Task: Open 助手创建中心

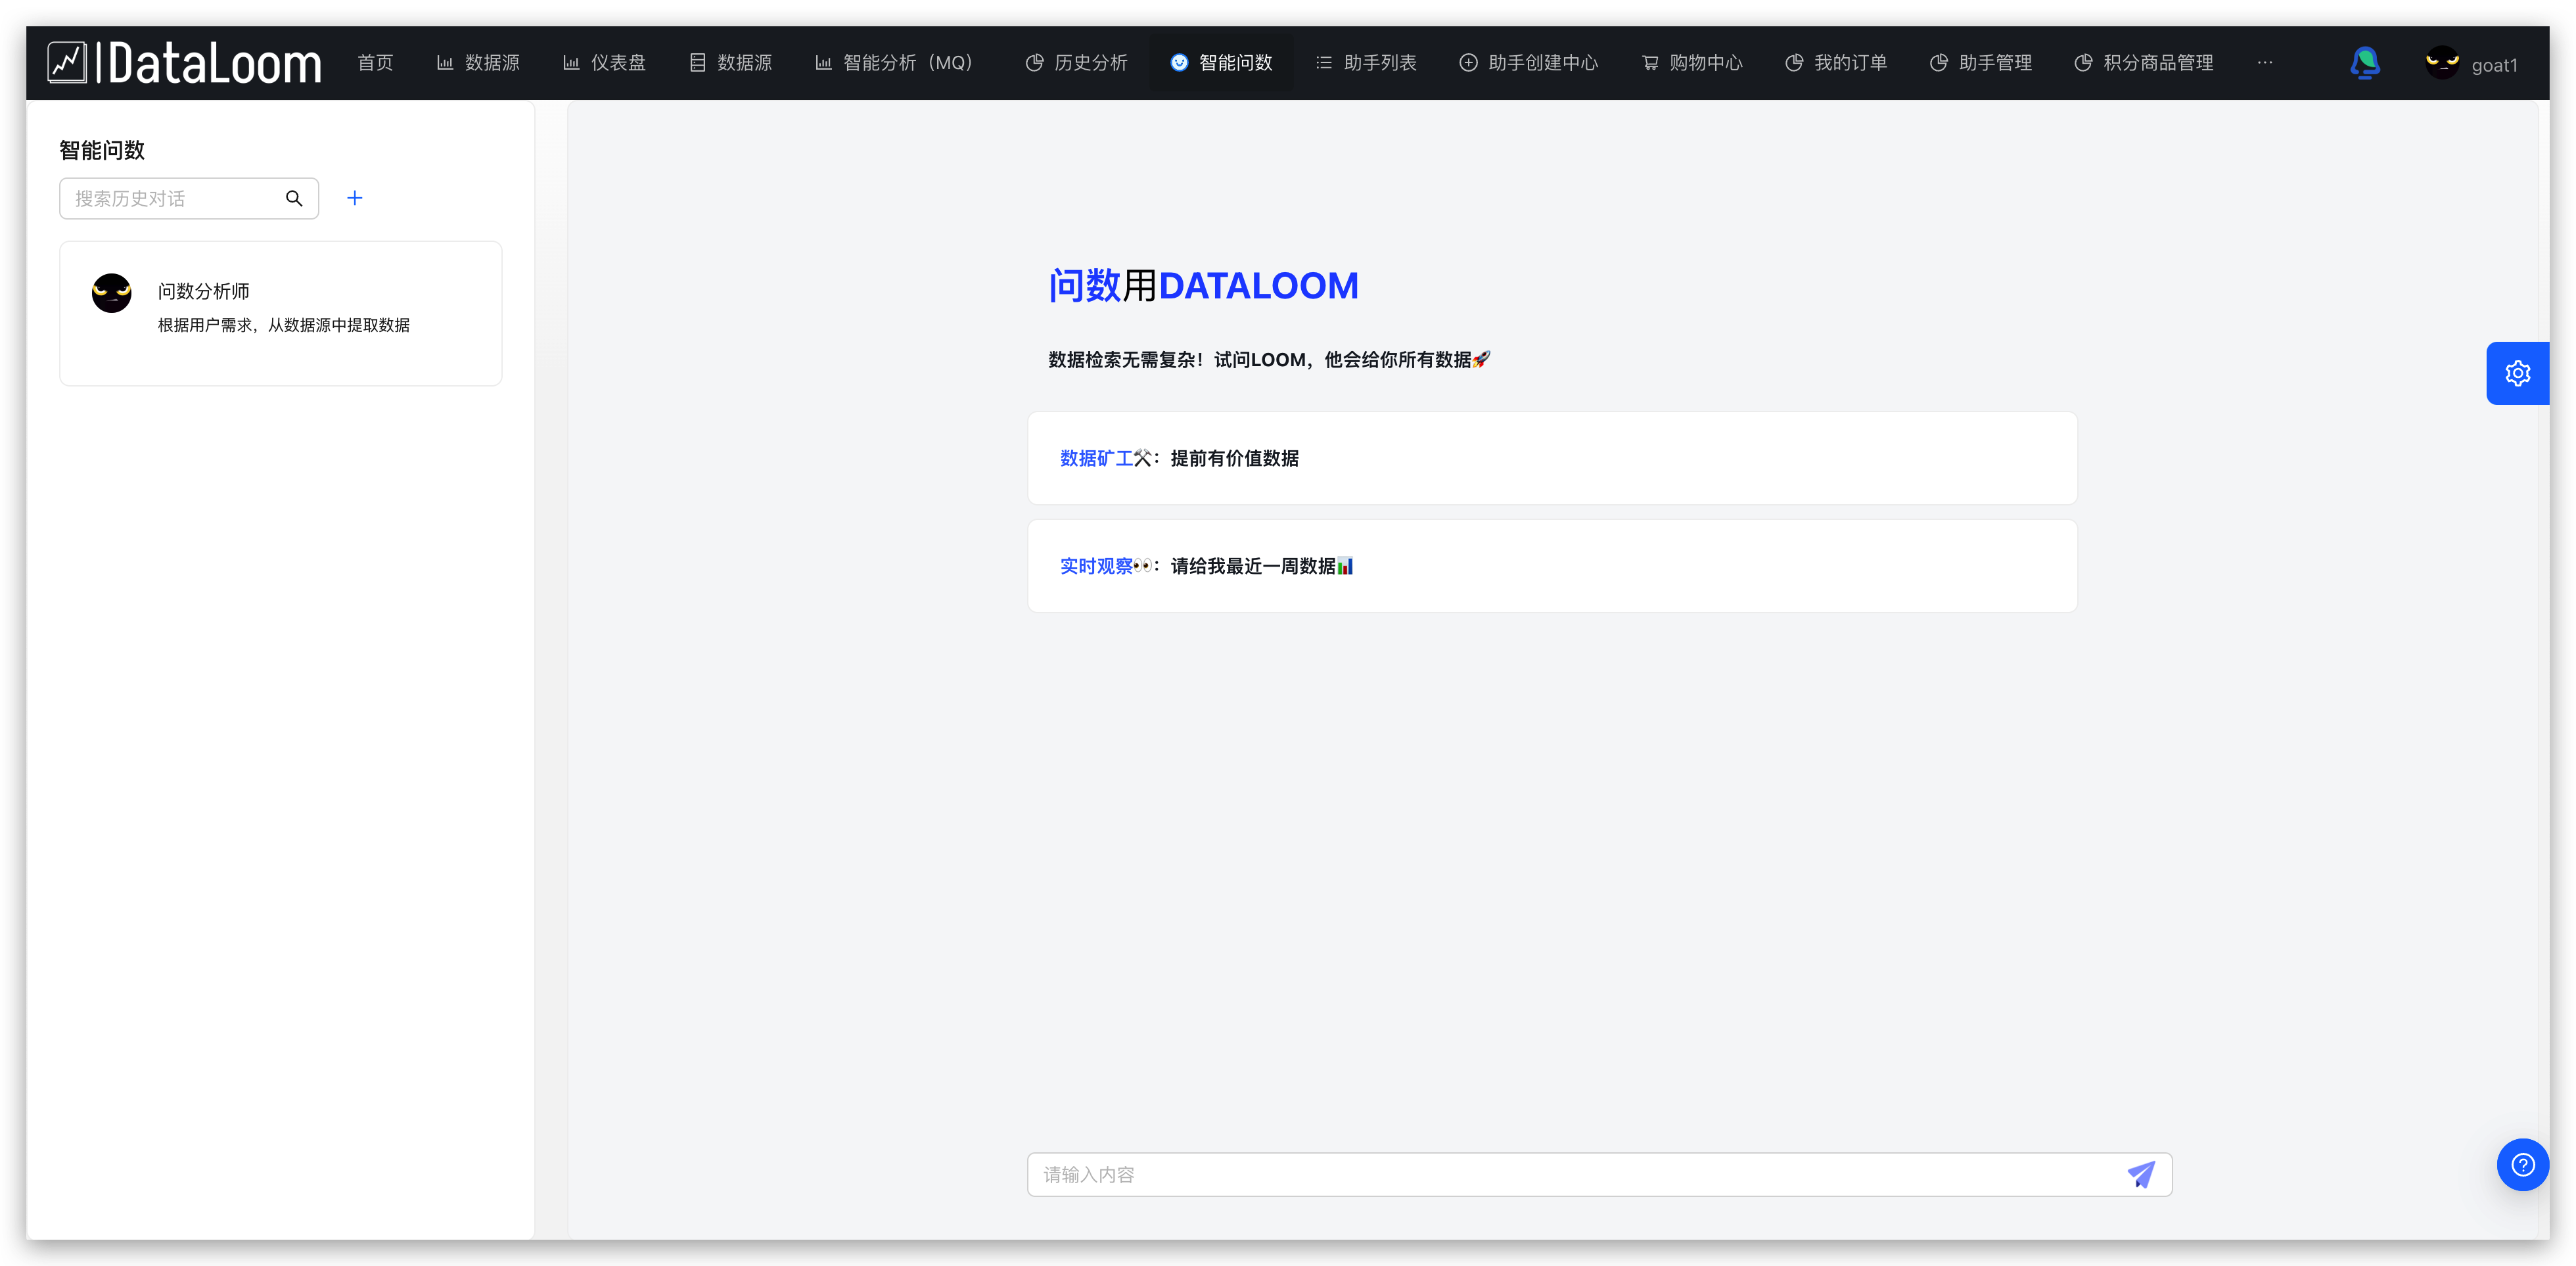Action: point(1529,63)
